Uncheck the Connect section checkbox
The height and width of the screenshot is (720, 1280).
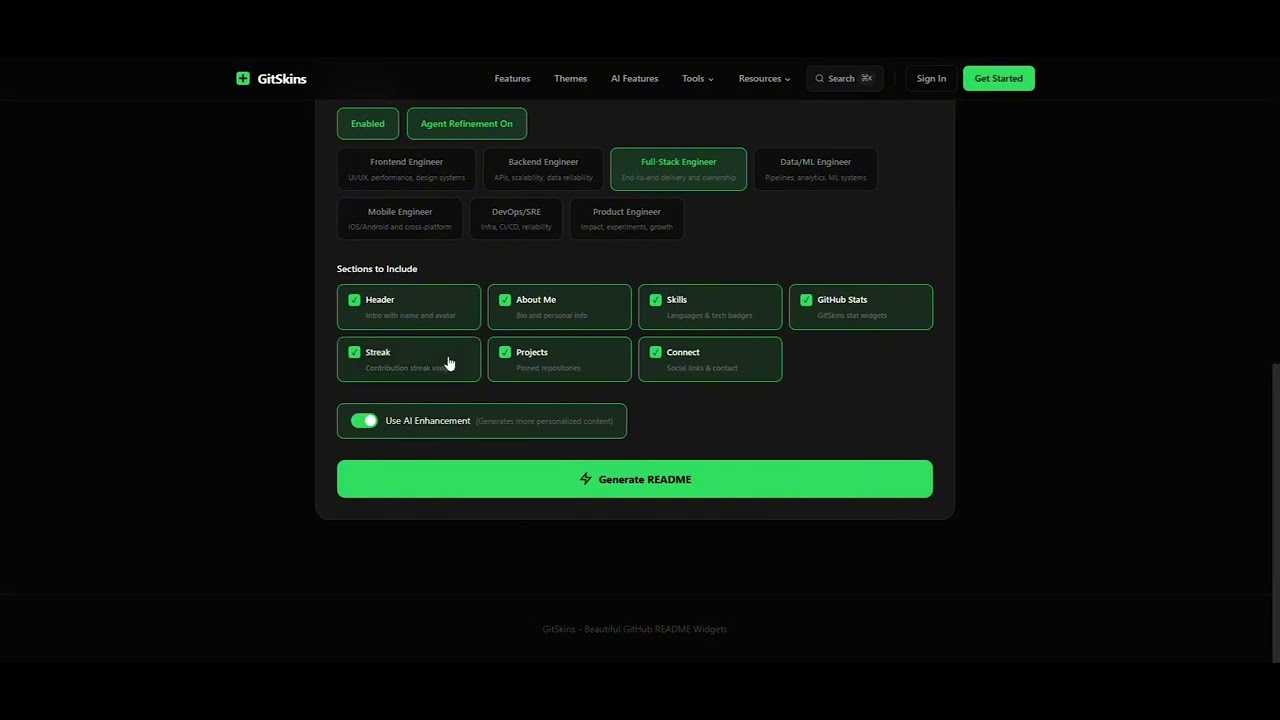tap(656, 352)
